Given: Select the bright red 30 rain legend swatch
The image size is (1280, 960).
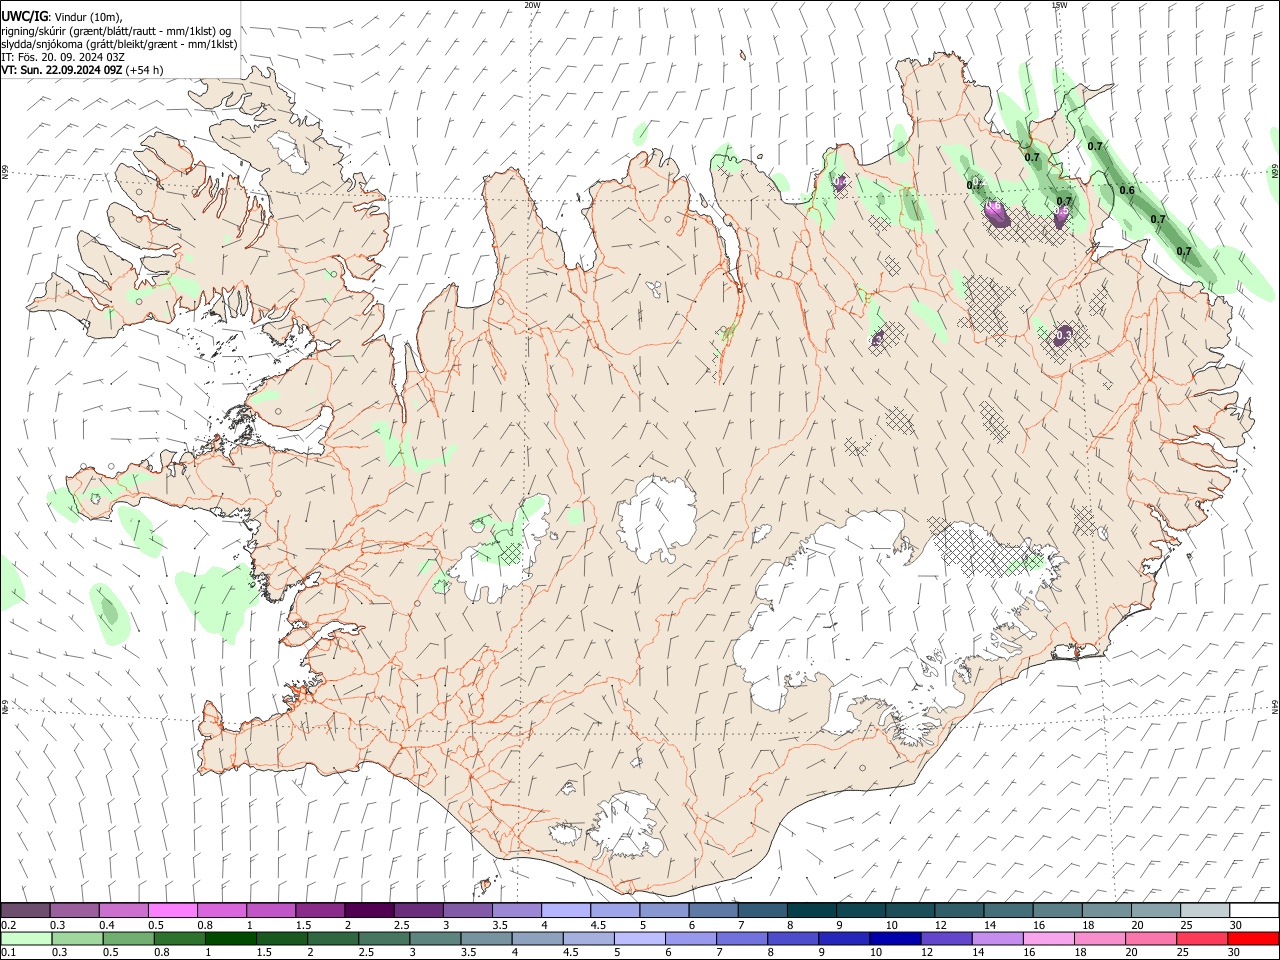Looking at the screenshot, I should click(x=1252, y=939).
